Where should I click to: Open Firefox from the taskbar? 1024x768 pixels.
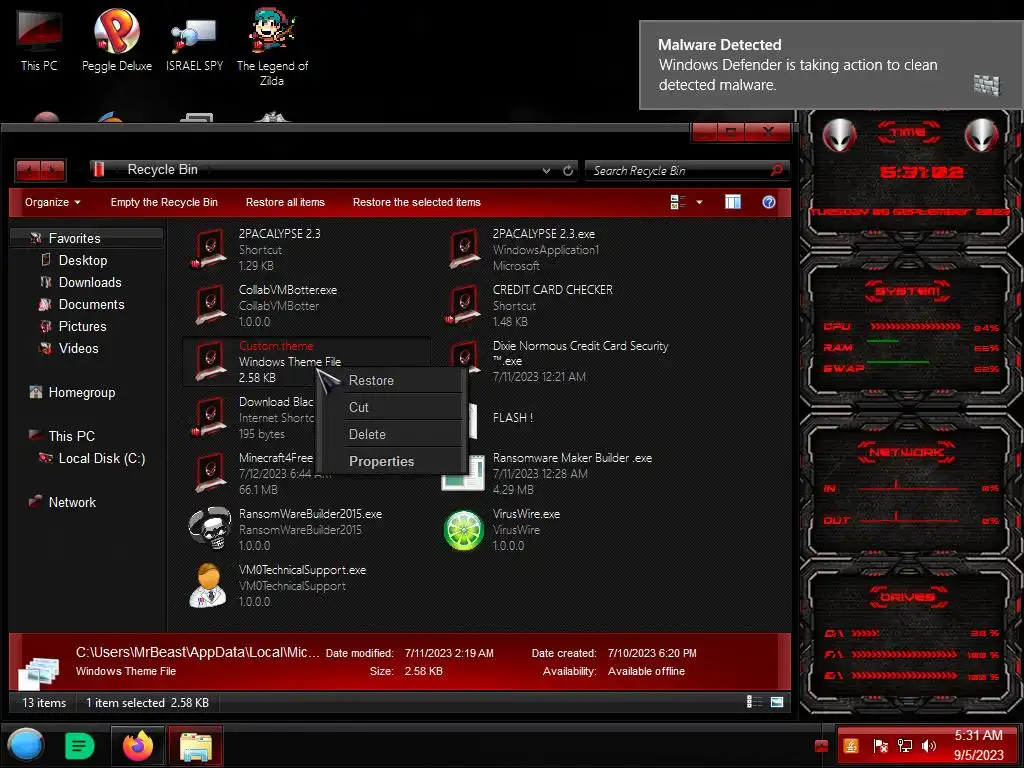138,746
